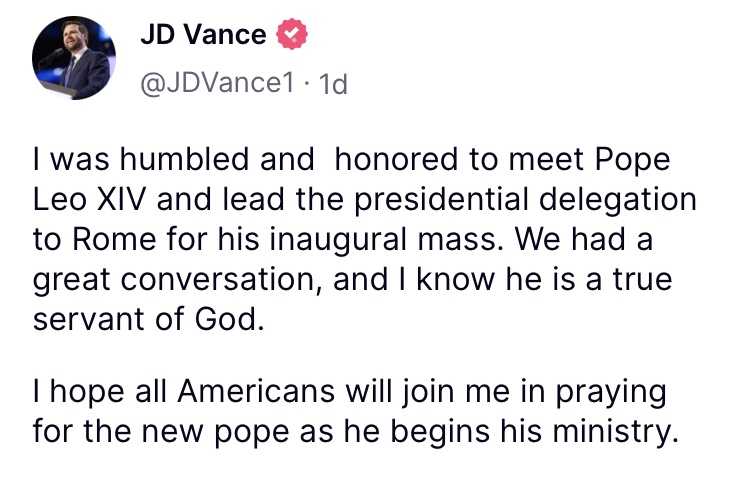Click "I hope all" starting second paragraph
750x480 pixels.
tap(99, 392)
